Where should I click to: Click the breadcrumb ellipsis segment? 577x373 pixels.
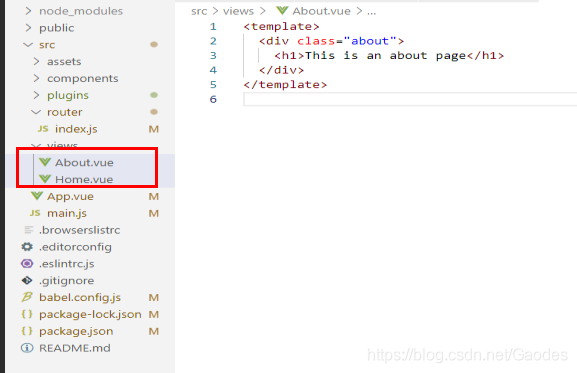click(x=372, y=12)
